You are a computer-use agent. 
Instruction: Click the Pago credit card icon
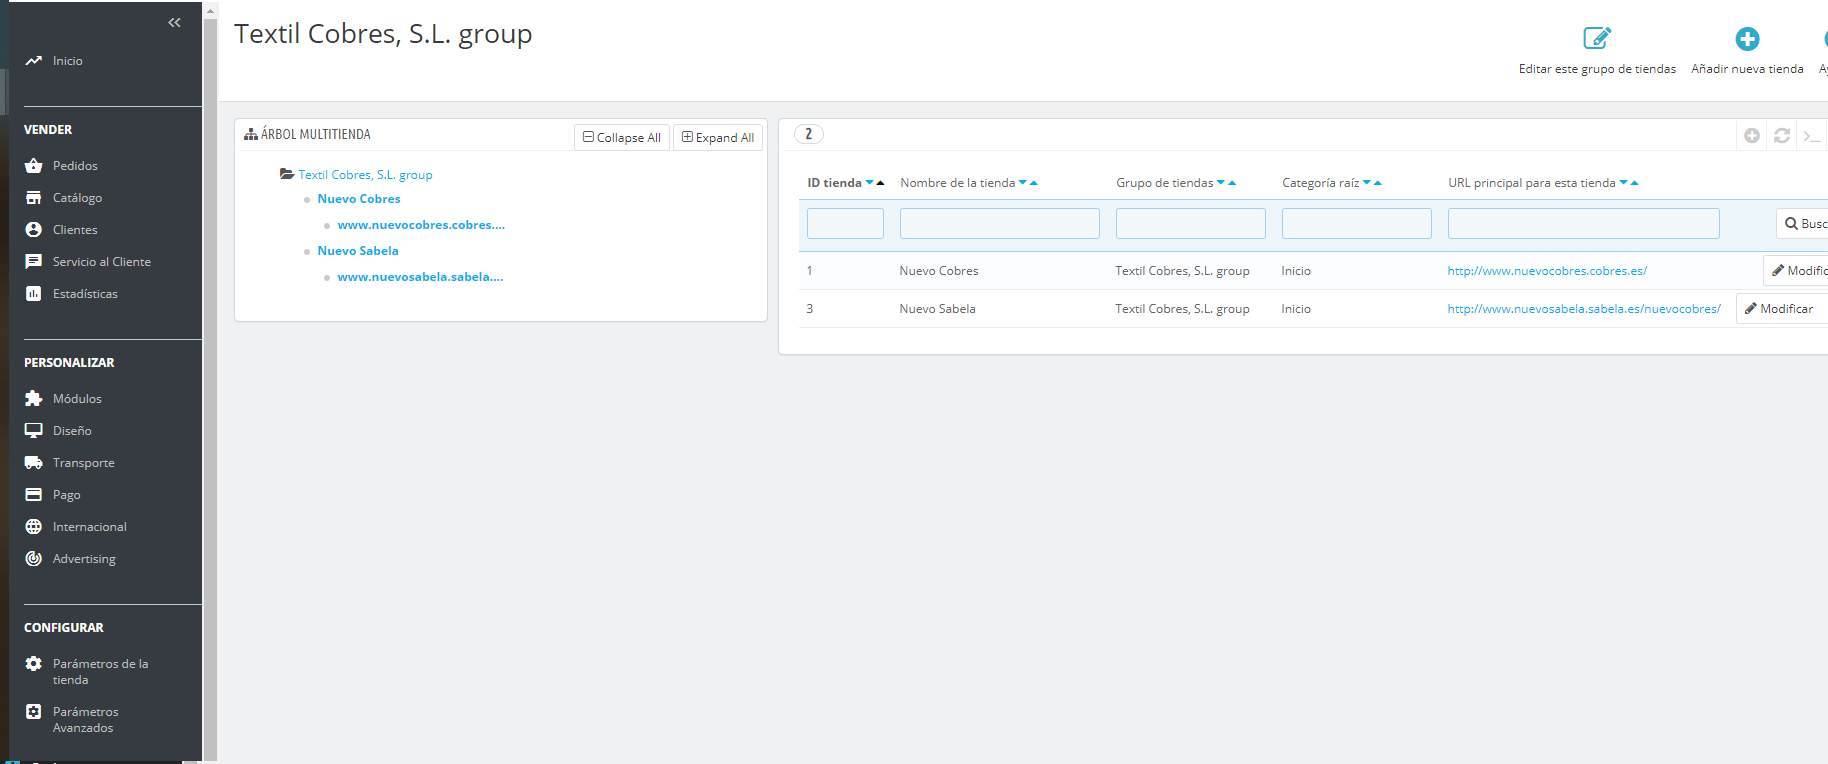(34, 494)
